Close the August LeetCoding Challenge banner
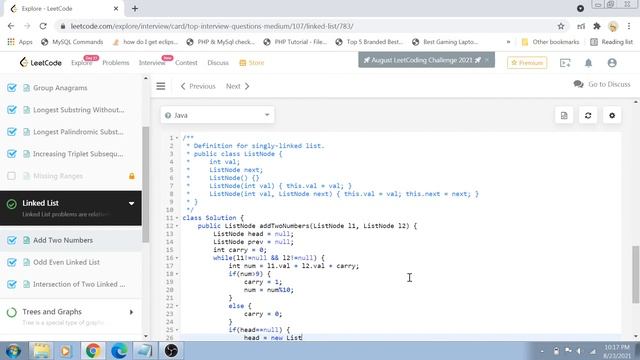The image size is (640, 360). pyautogui.click(x=487, y=60)
